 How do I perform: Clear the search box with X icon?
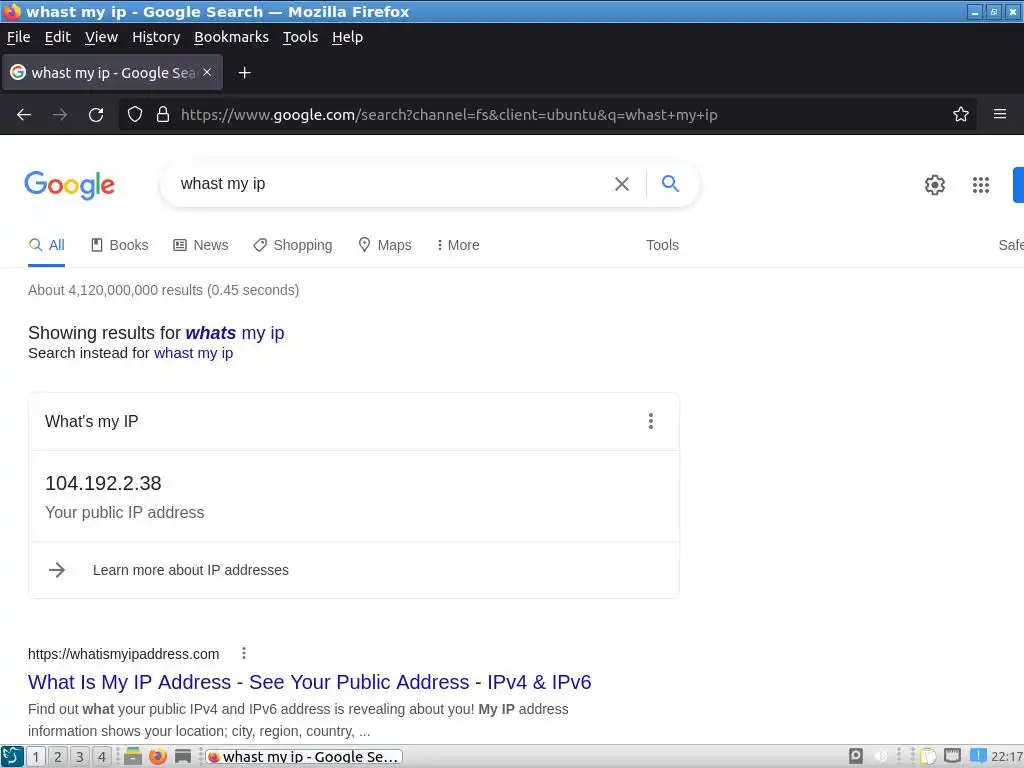(622, 184)
